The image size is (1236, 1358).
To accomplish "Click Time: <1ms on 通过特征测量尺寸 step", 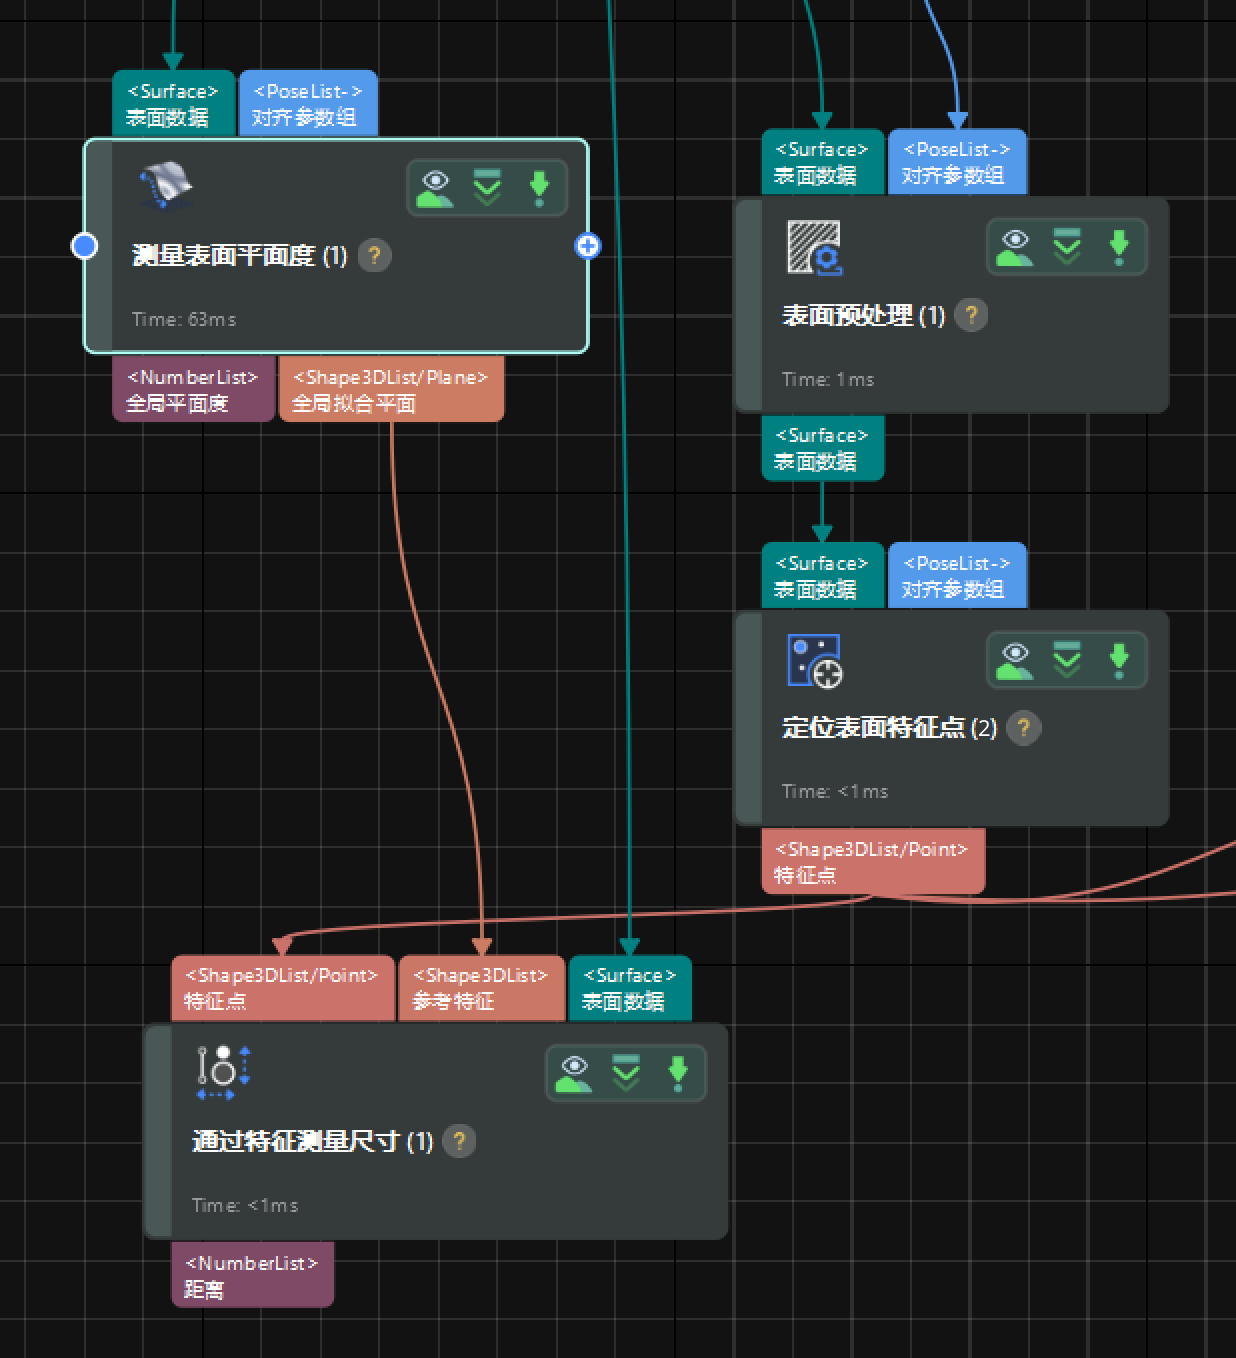I will click(245, 1205).
